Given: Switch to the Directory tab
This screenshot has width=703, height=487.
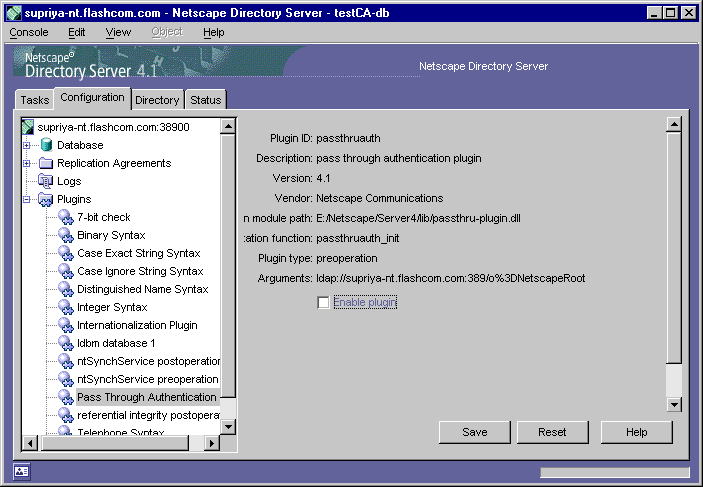Looking at the screenshot, I should (x=157, y=100).
